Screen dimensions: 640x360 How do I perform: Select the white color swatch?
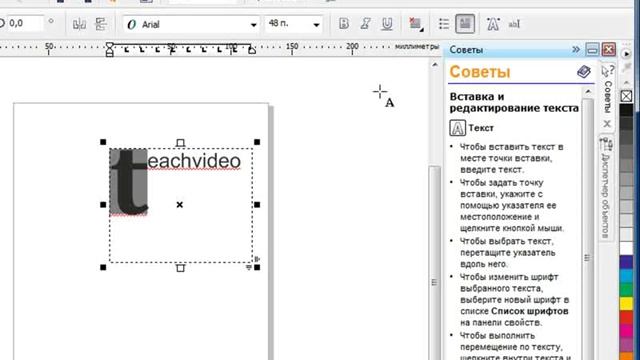coord(627,248)
